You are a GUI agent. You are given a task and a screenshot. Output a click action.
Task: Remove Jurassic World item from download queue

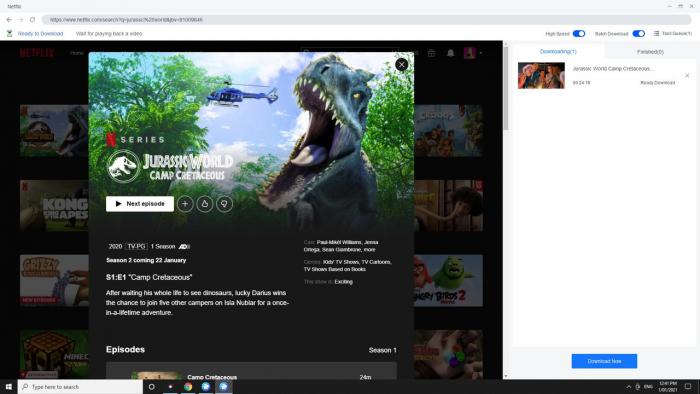pos(687,75)
